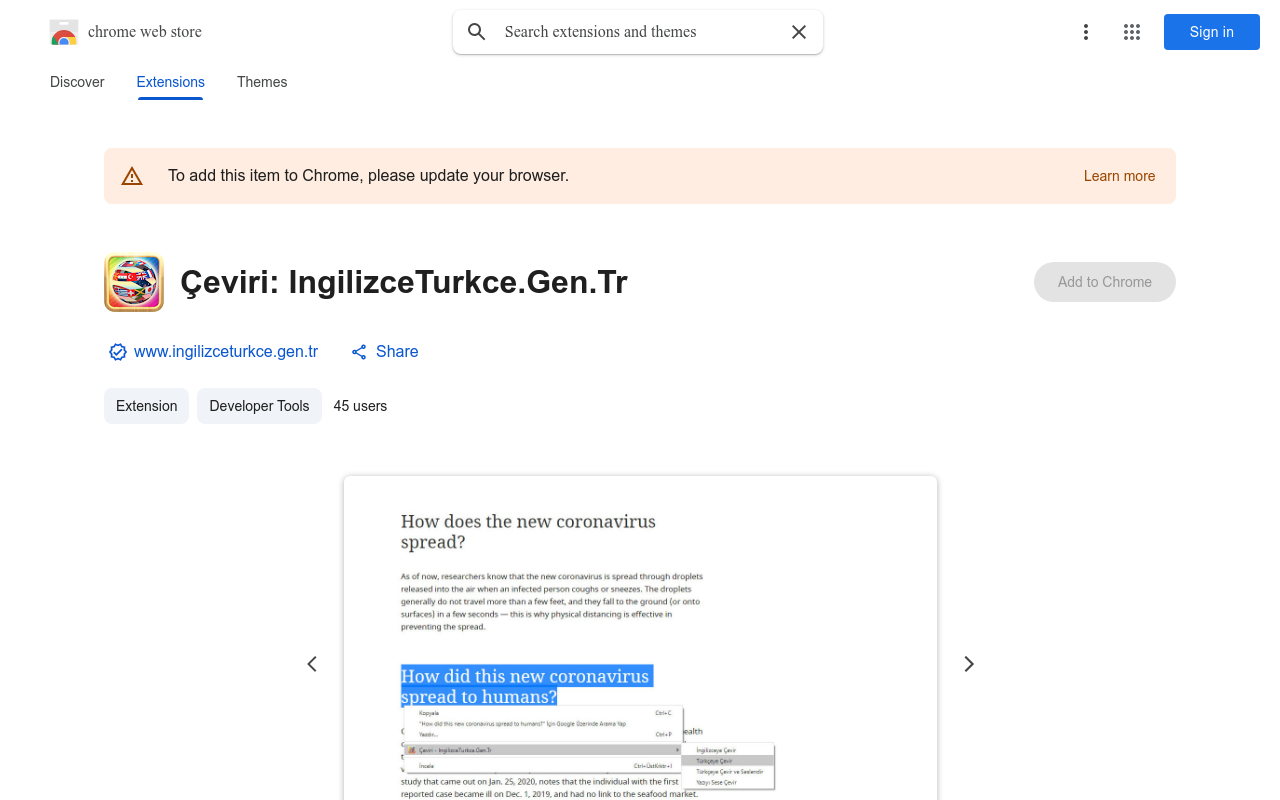Click the Sign in button
1280x800 pixels.
pos(1212,32)
